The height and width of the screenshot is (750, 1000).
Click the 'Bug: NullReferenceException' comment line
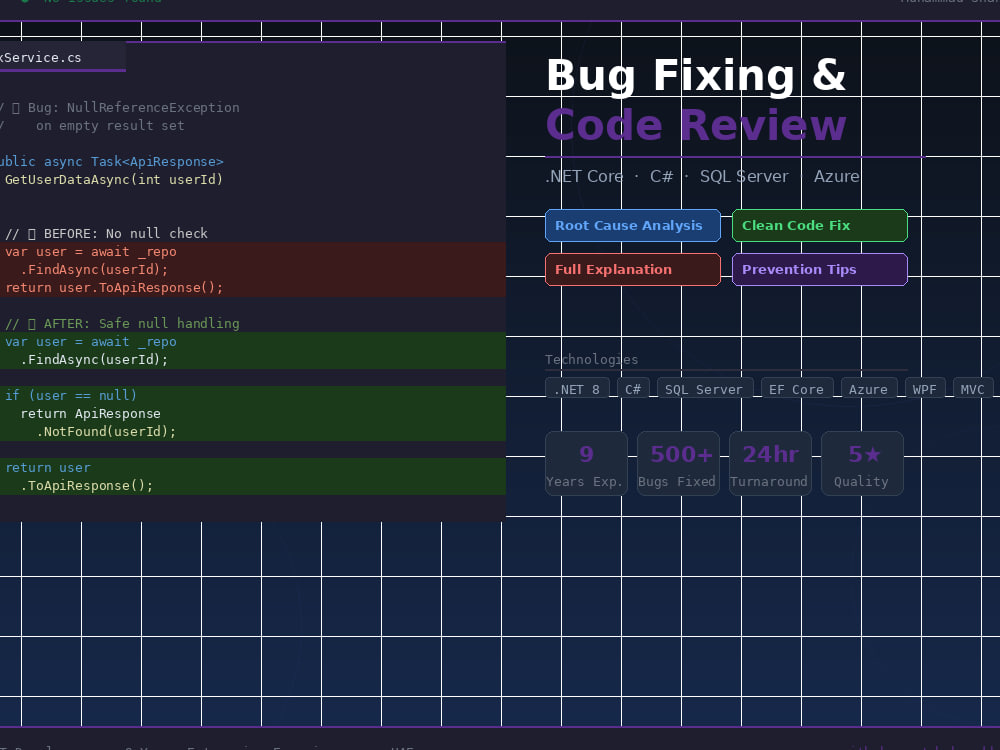[x=120, y=108]
